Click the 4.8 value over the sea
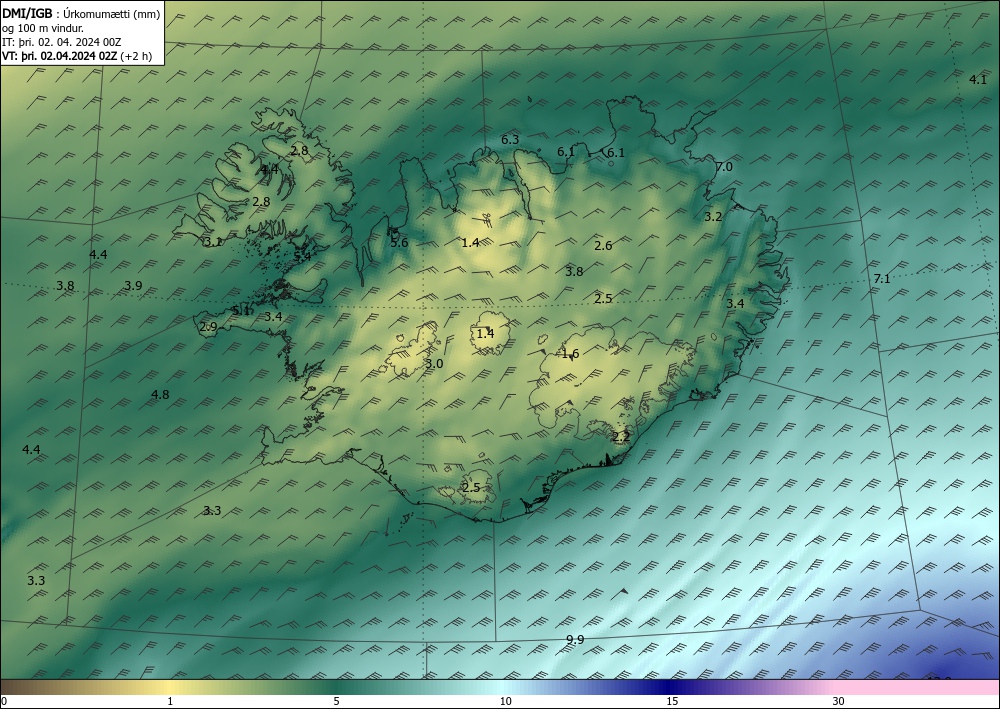1000x709 pixels. pos(160,395)
